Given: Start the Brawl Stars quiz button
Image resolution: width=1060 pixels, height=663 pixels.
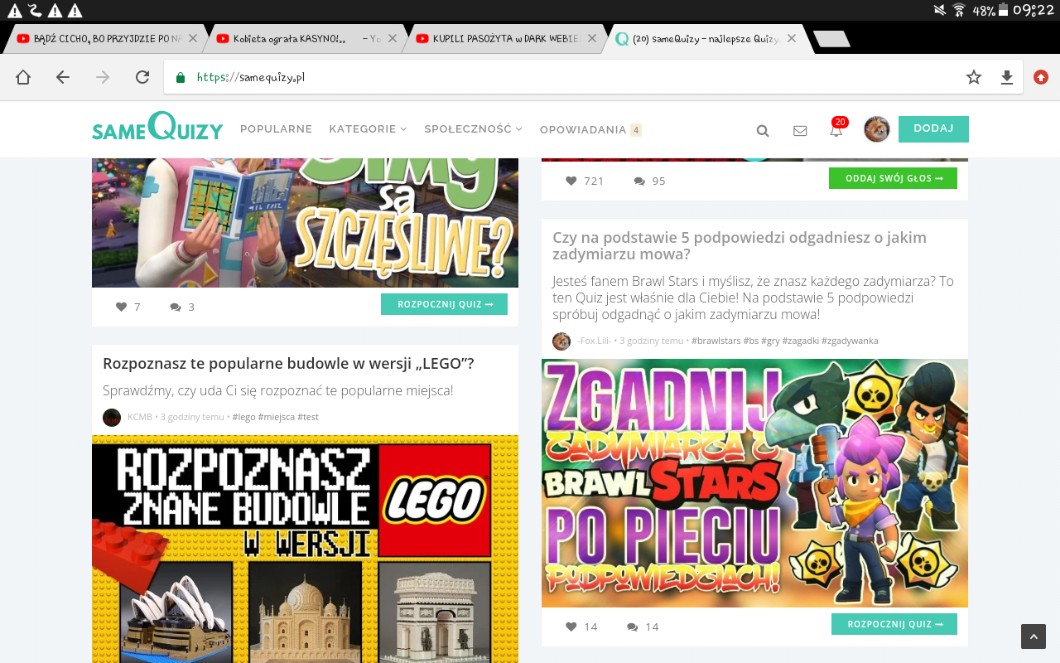Looking at the screenshot, I should pos(894,624).
